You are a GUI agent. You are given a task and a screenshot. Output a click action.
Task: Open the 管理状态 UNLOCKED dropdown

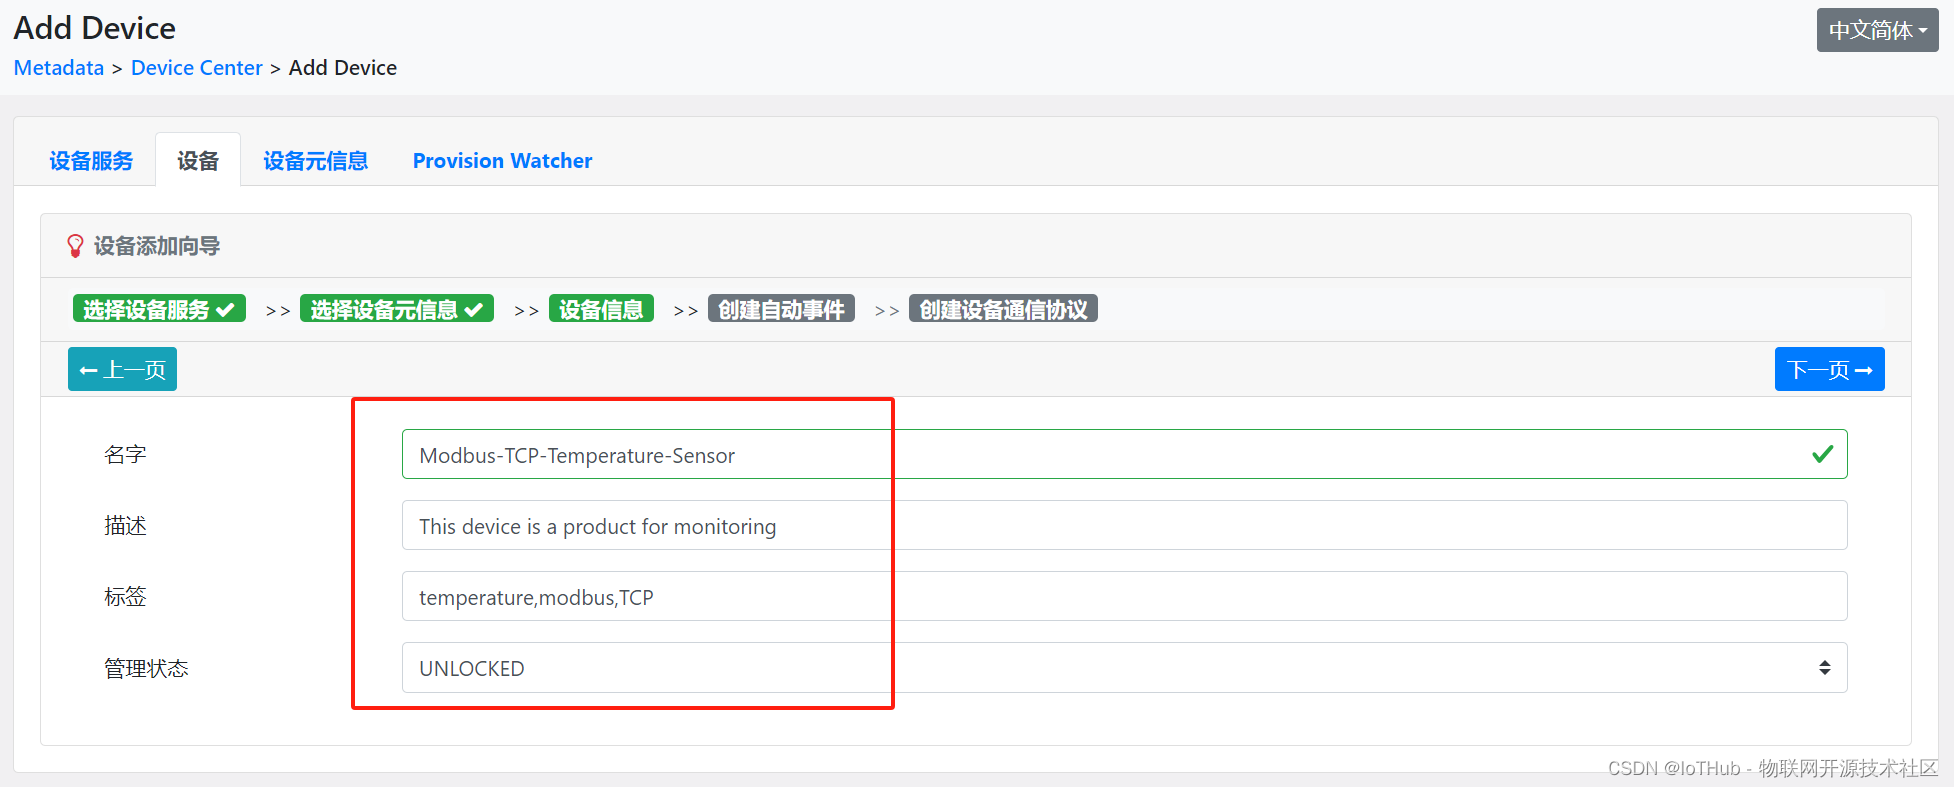click(x=1124, y=667)
